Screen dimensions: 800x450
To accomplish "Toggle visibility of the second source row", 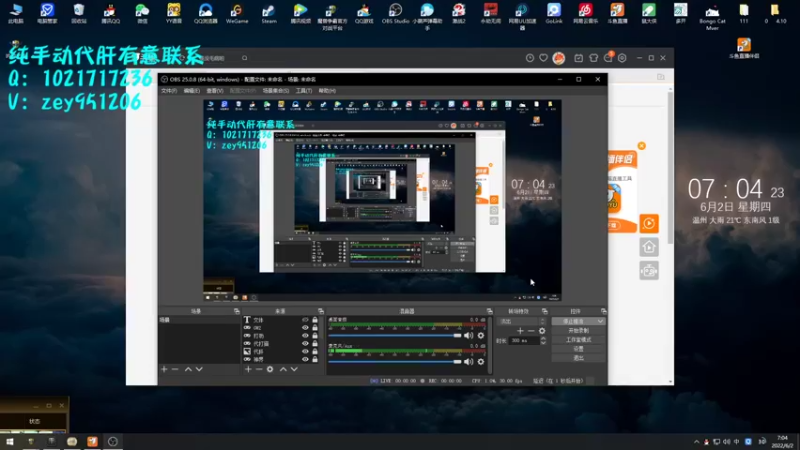I will point(305,328).
